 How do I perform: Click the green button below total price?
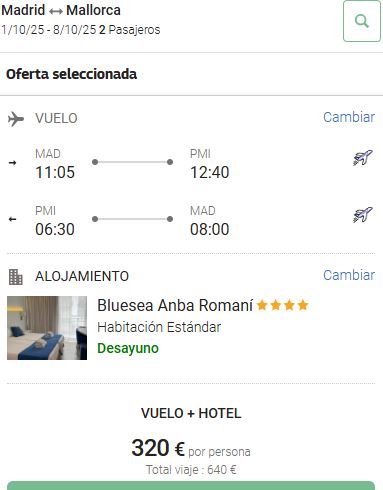191,486
